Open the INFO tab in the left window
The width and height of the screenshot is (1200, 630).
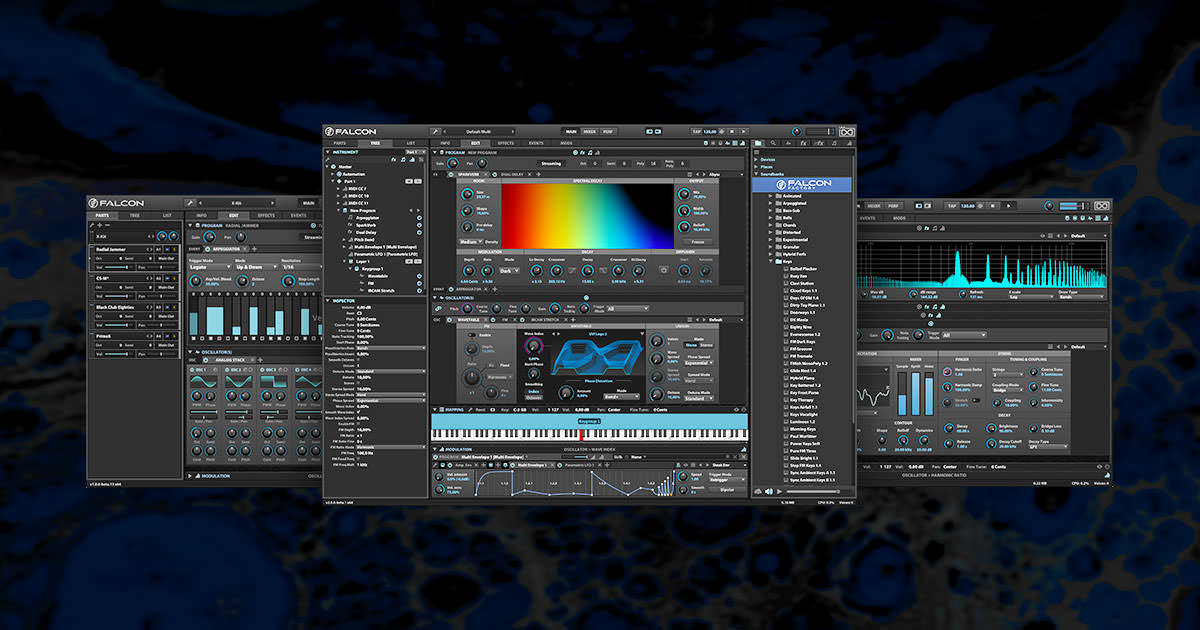tap(201, 215)
